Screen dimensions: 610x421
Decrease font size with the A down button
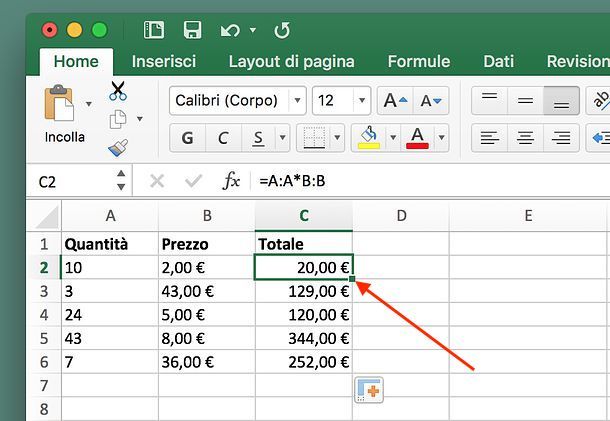431,101
